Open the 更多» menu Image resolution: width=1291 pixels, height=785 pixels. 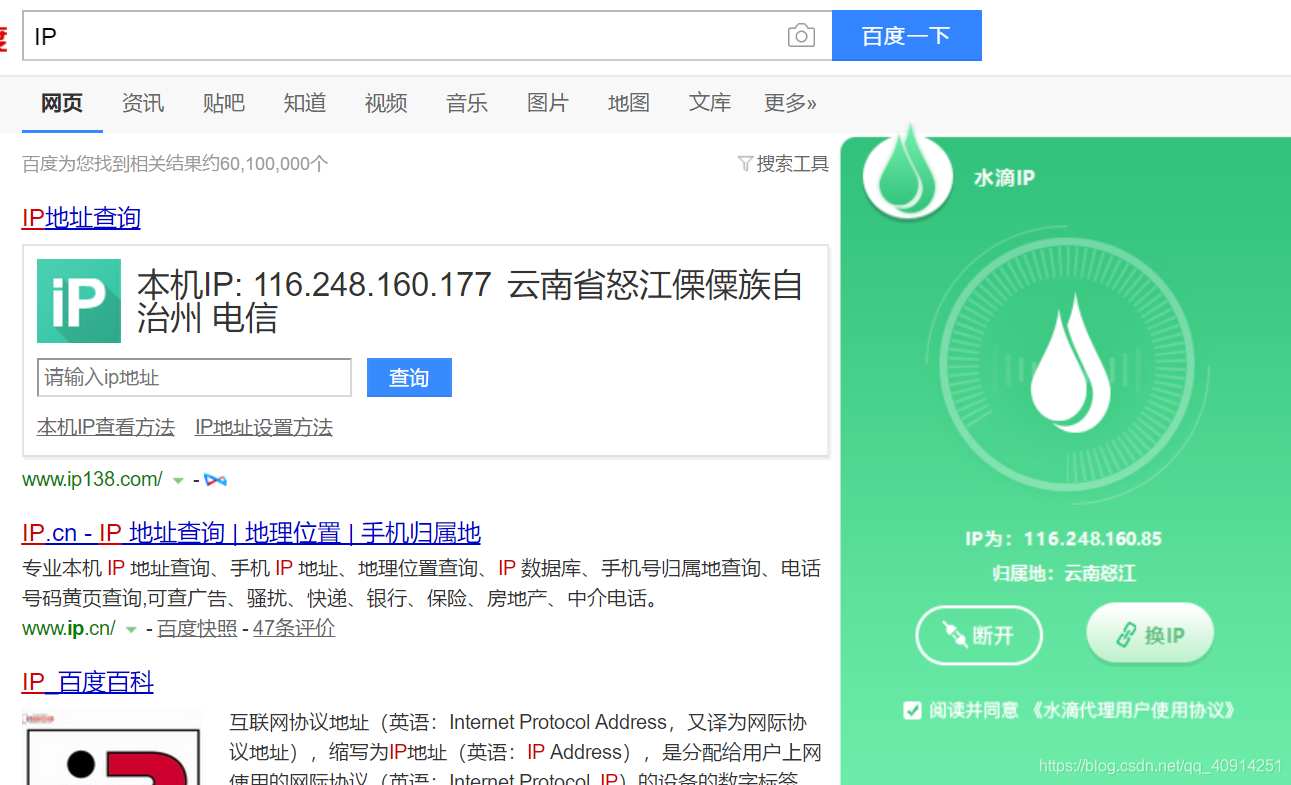point(790,102)
